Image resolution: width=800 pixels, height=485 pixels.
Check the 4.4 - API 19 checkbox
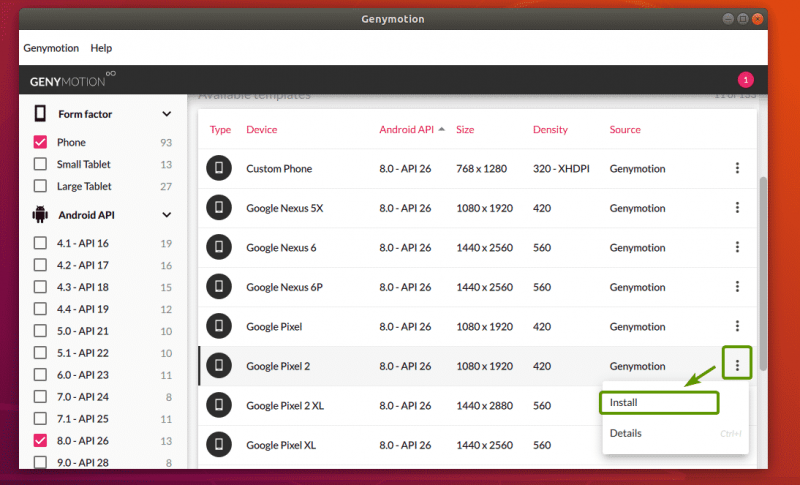40,309
